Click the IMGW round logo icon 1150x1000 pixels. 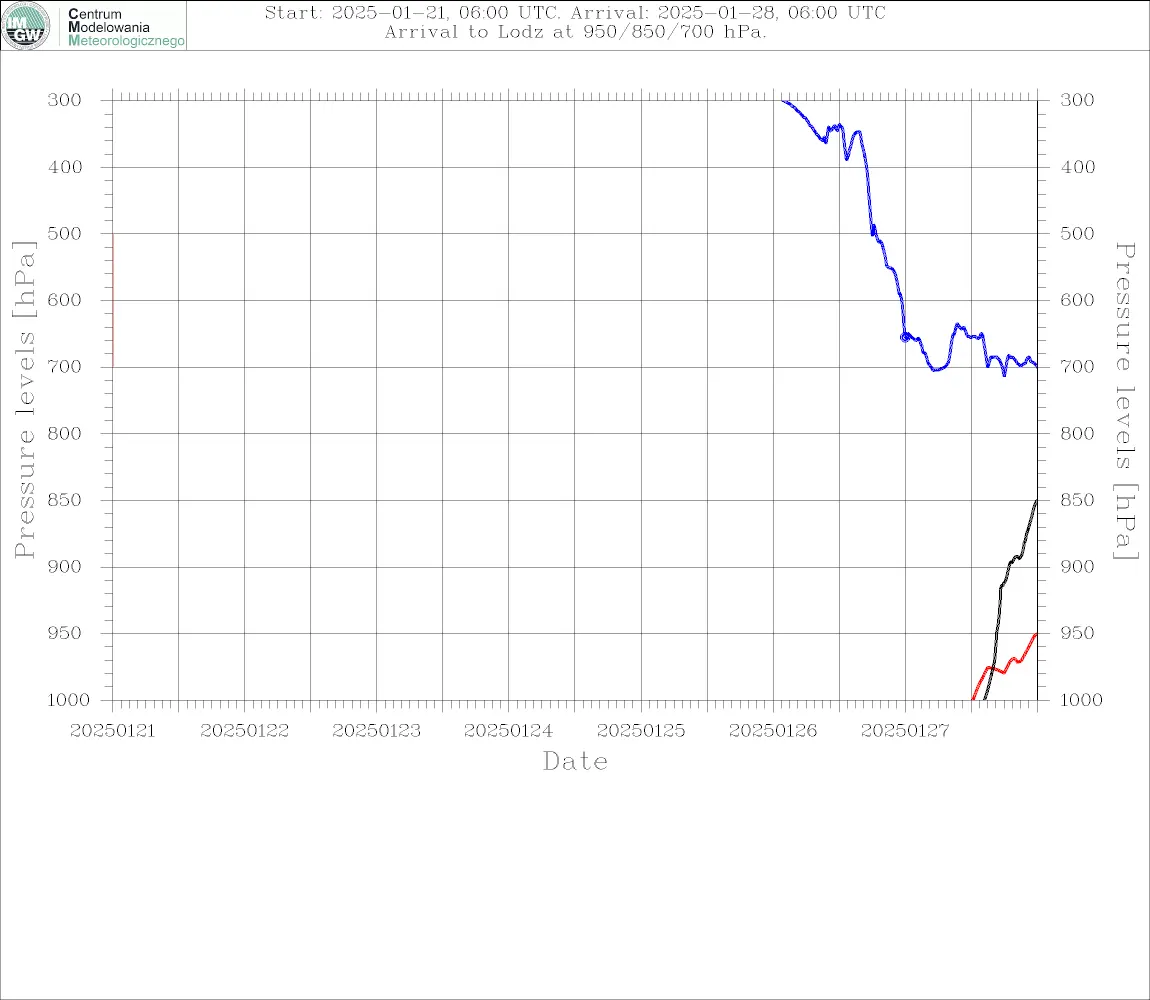pos(26,26)
